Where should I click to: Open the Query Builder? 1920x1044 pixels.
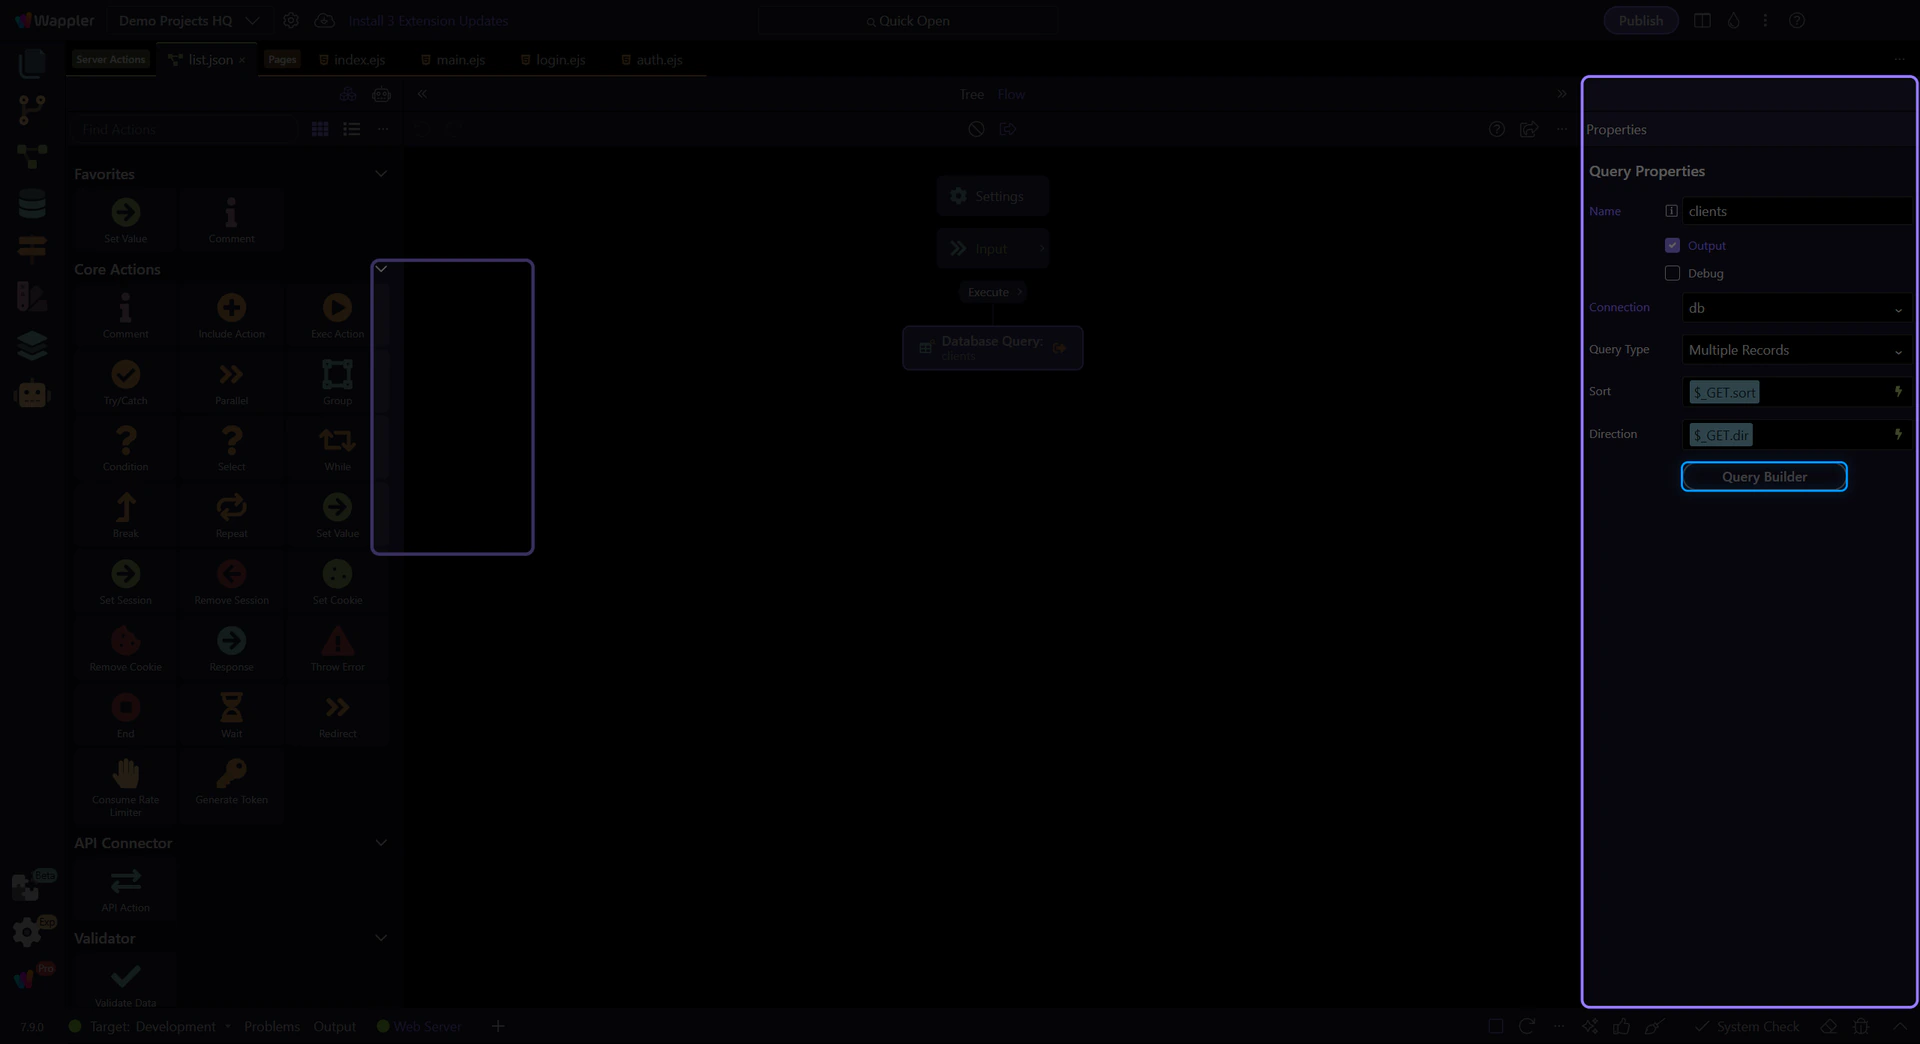point(1763,477)
